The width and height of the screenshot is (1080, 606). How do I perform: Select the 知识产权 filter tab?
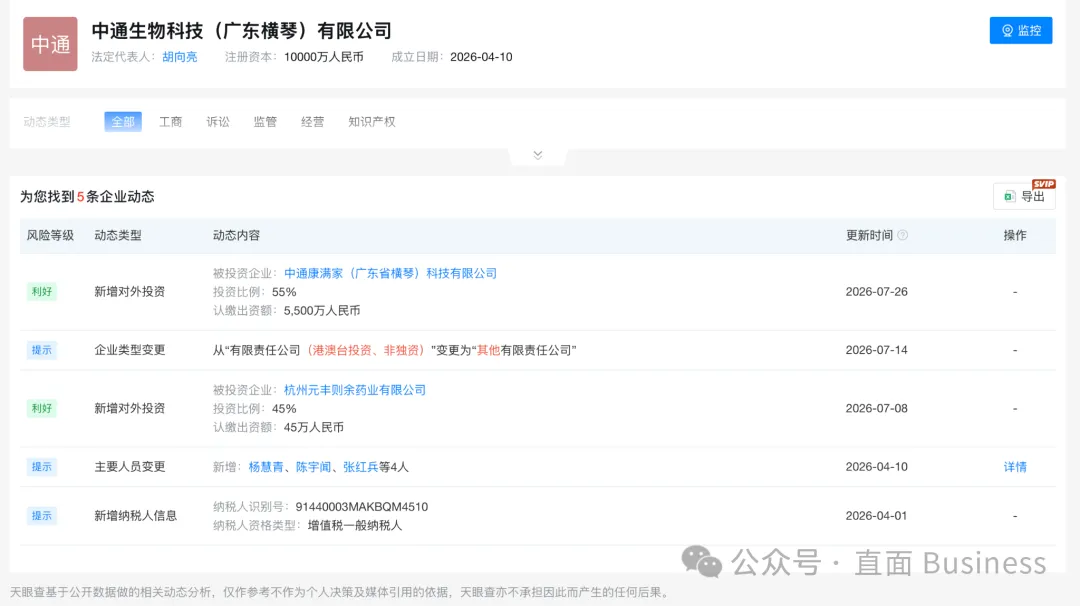click(372, 122)
